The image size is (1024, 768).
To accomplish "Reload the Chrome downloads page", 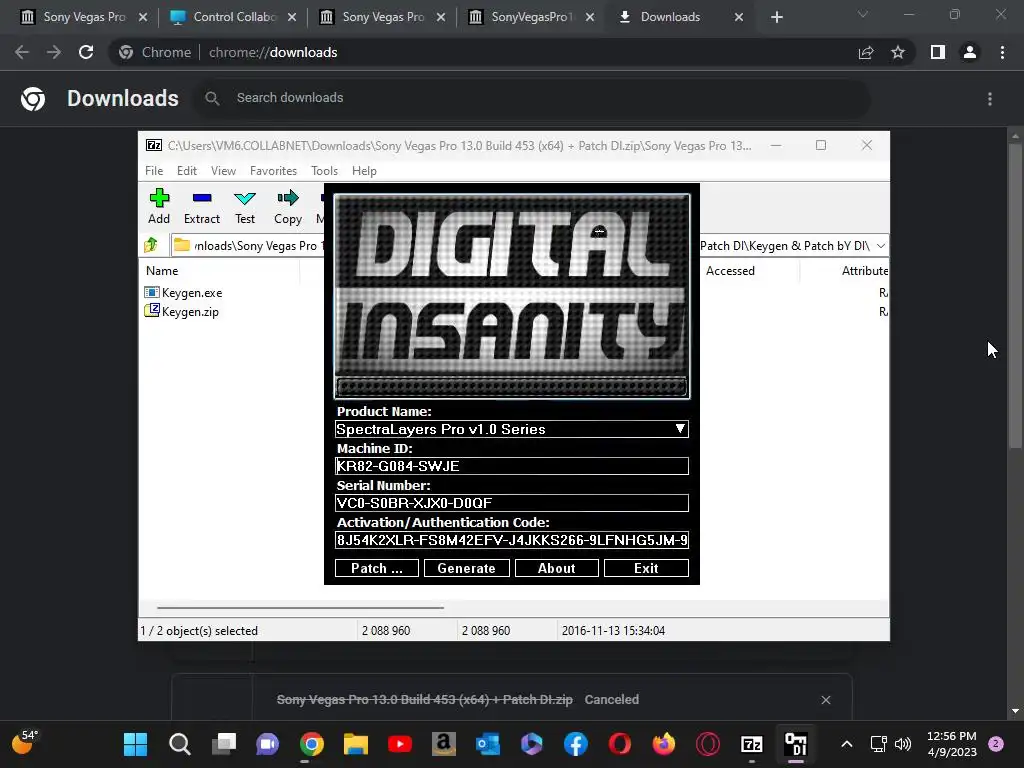I will 86,52.
